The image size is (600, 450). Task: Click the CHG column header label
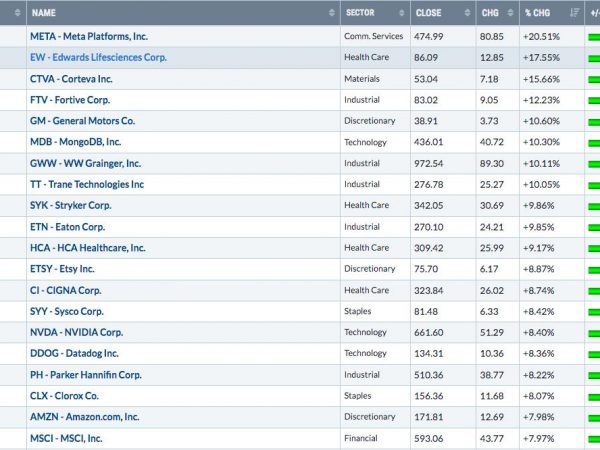coord(490,13)
